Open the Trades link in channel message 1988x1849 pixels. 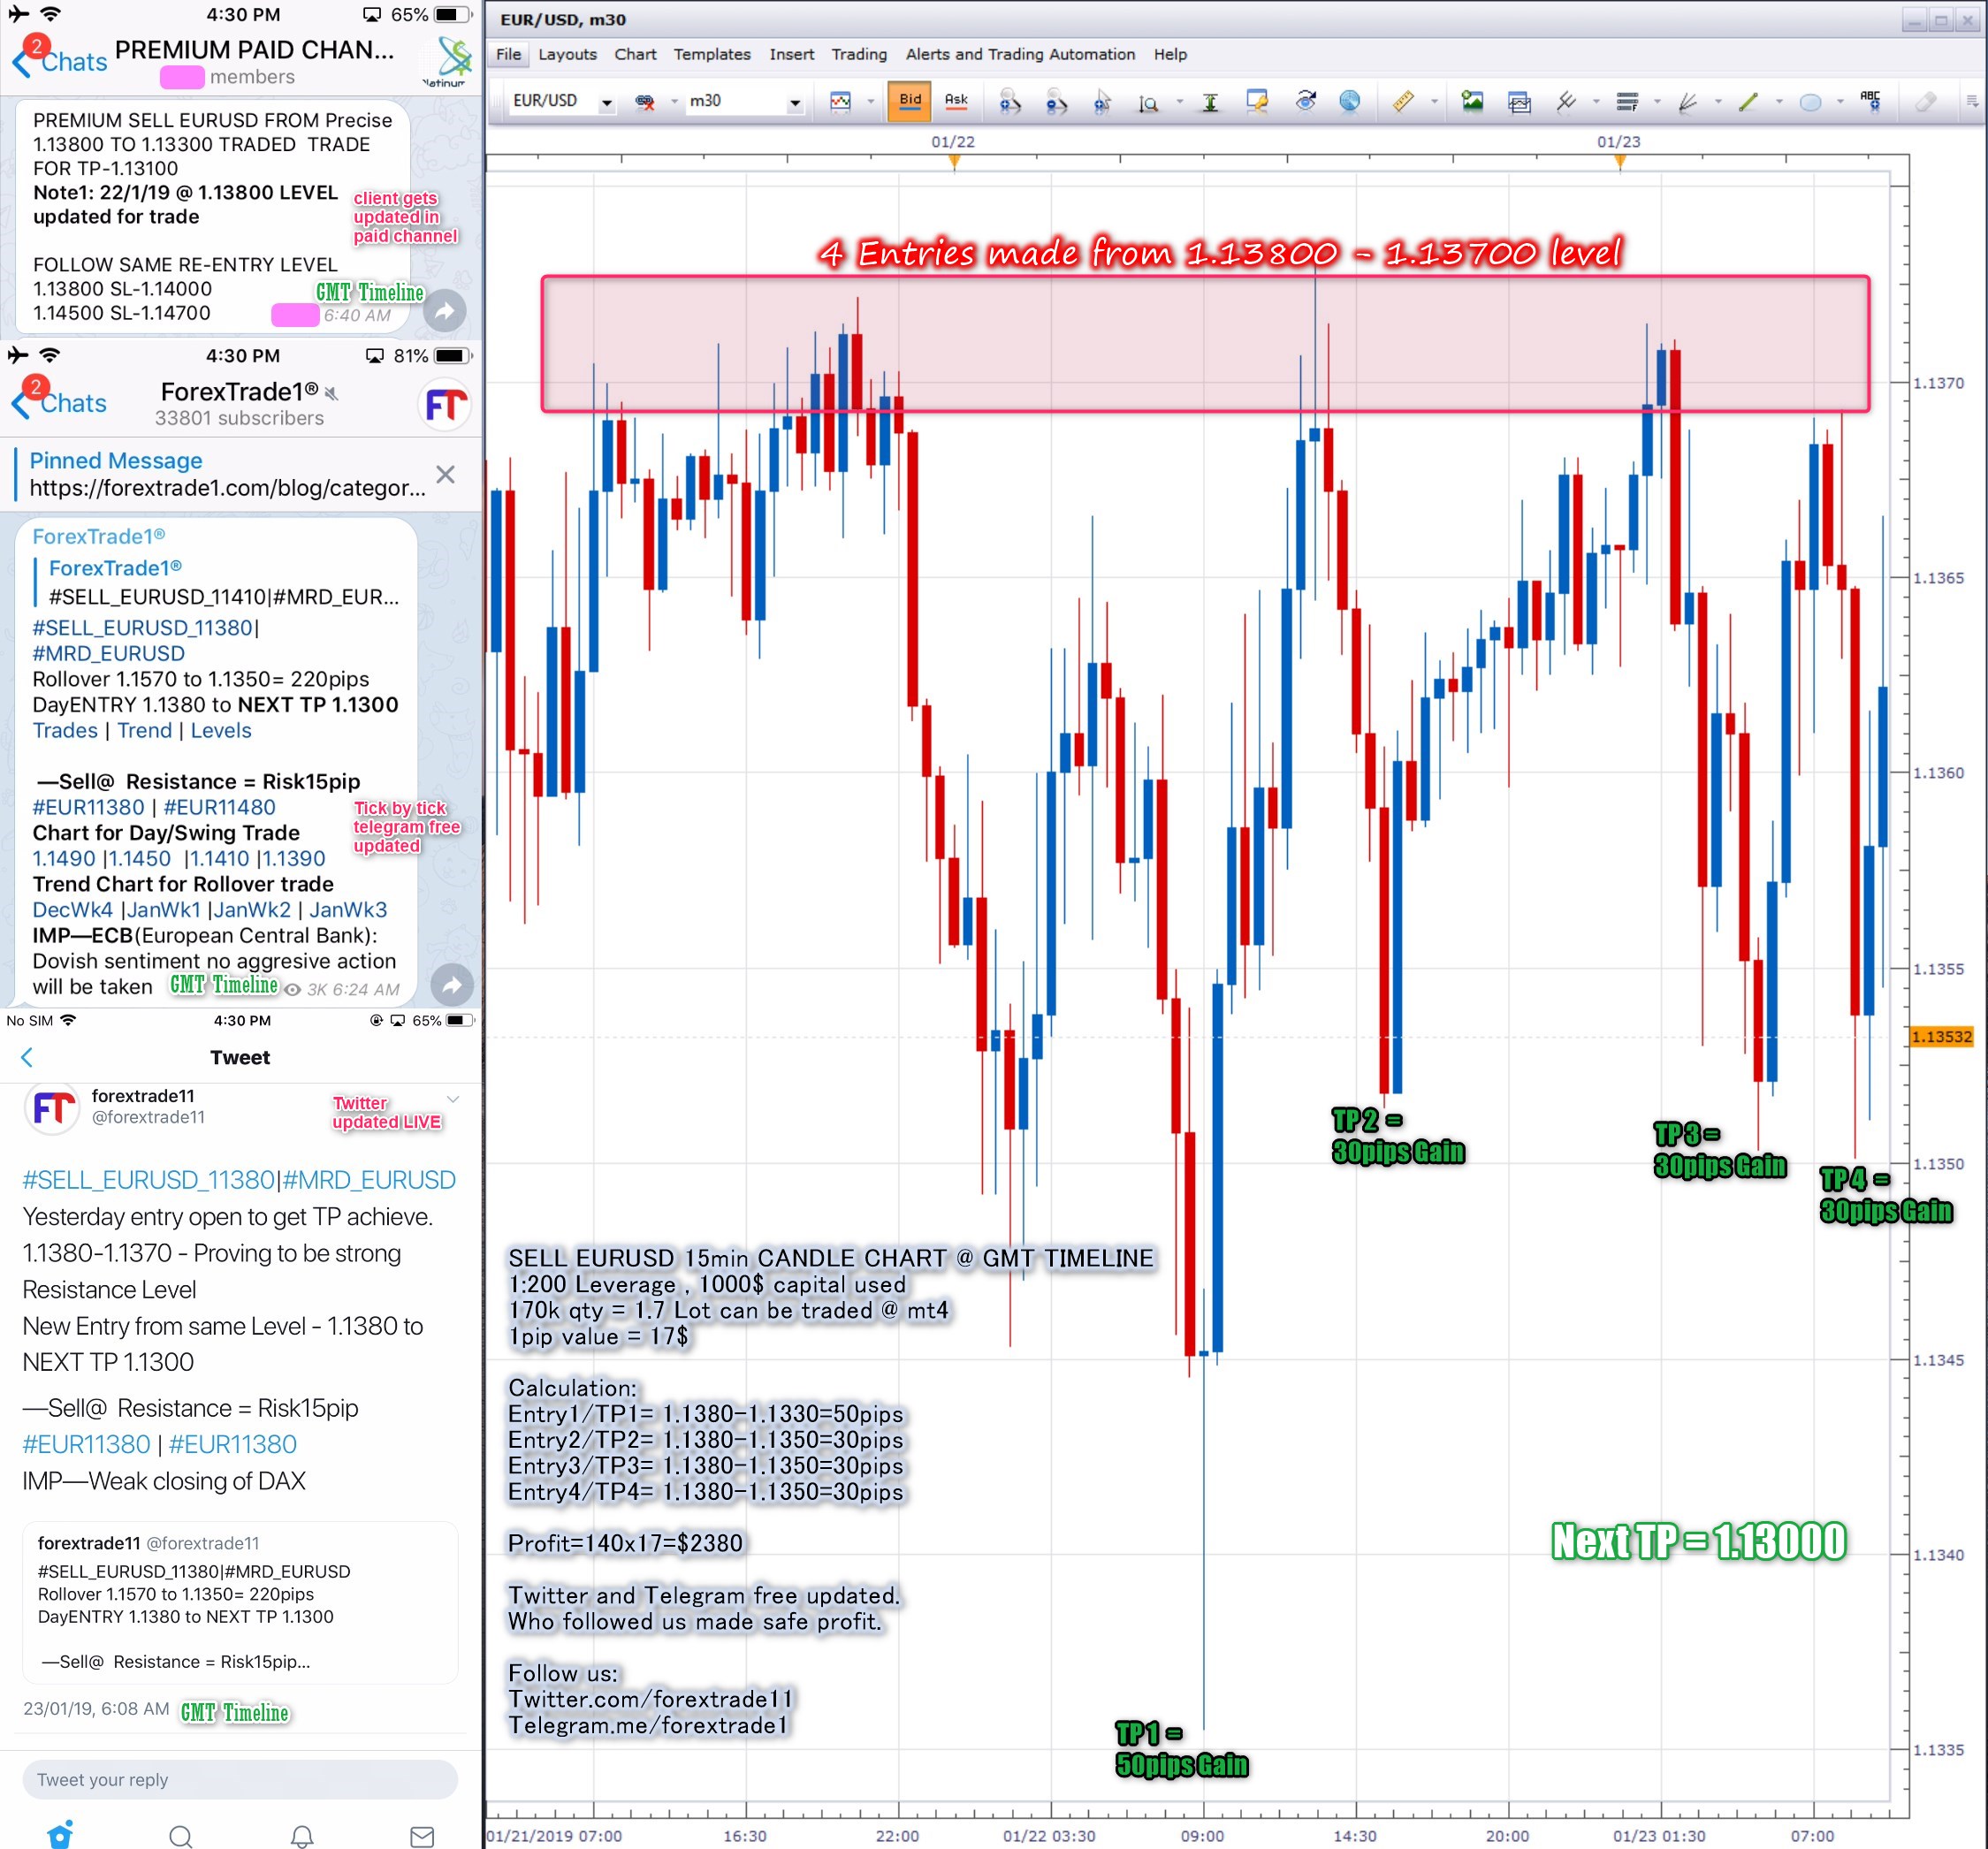point(65,731)
